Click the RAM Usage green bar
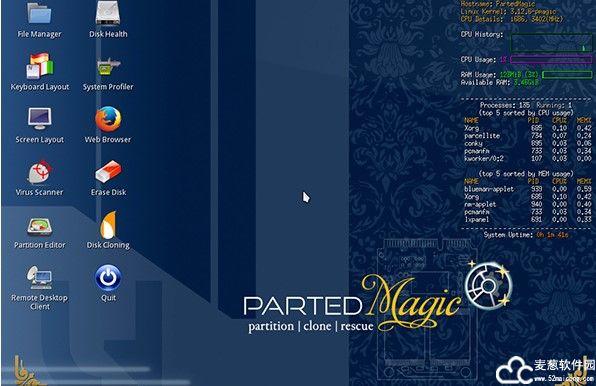596x386 pixels. click(x=567, y=74)
